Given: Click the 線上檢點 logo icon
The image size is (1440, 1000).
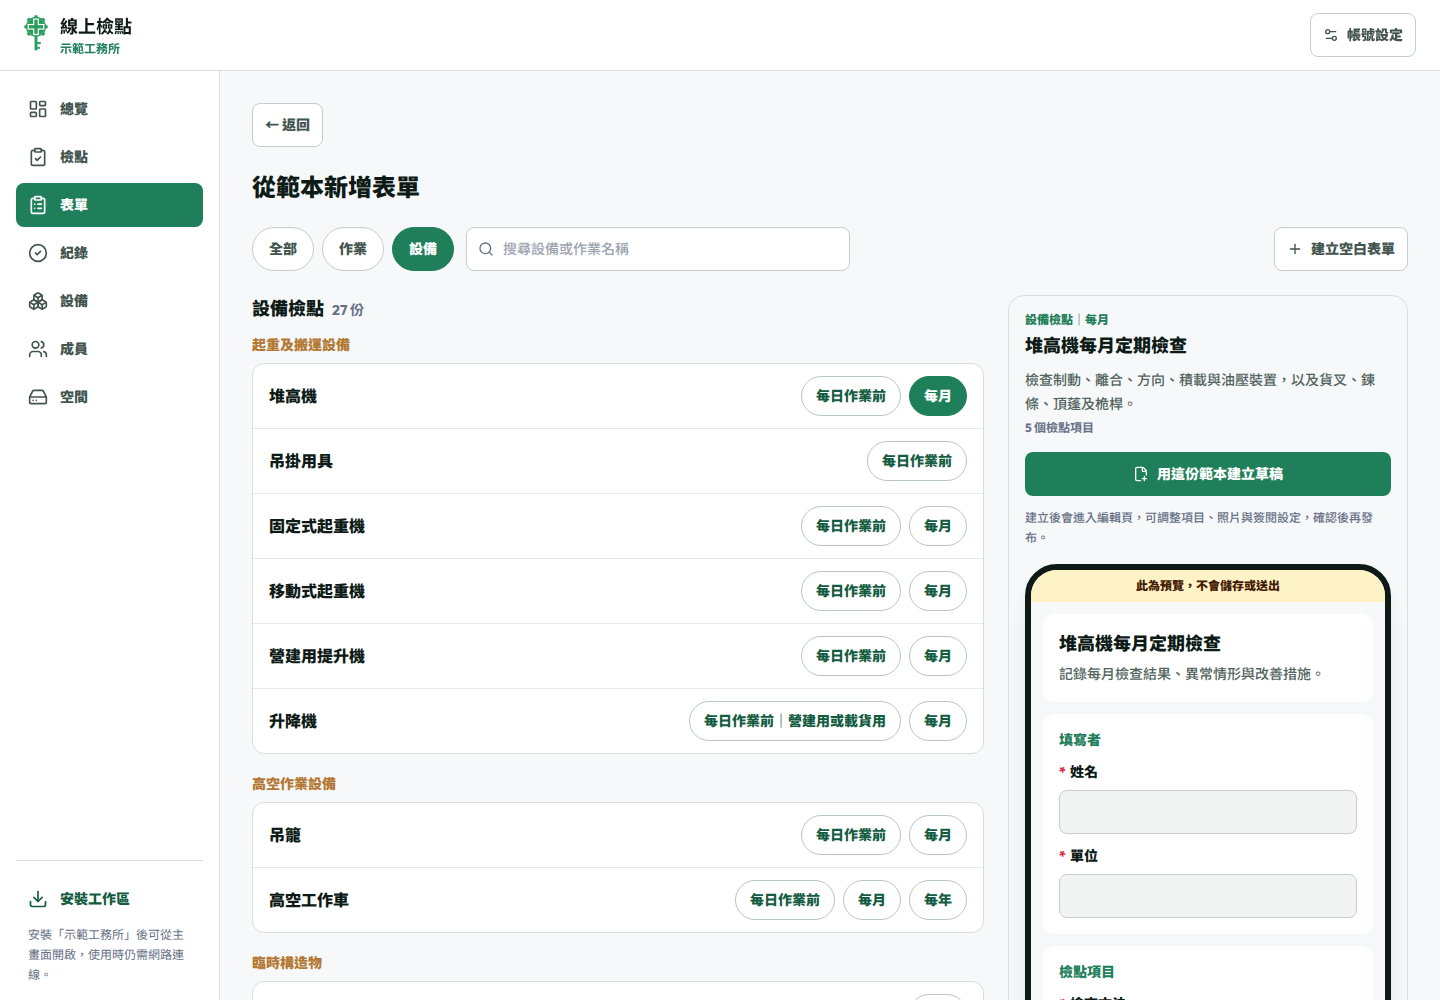Looking at the screenshot, I should tap(36, 33).
